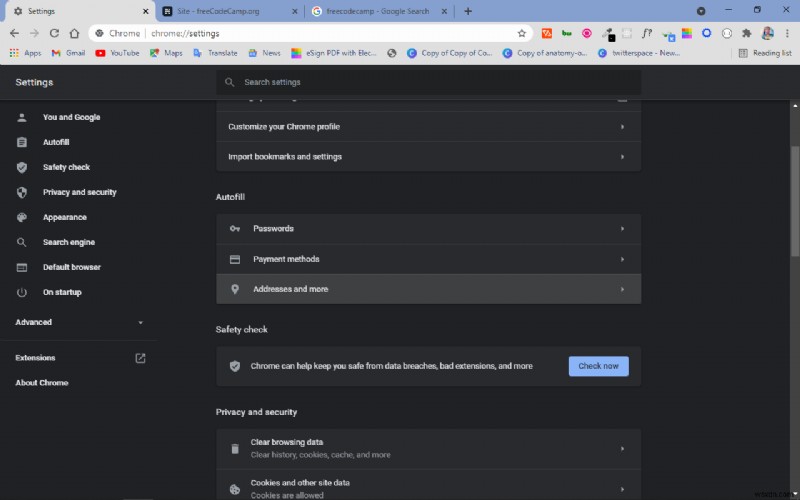Click the profile avatar in toolbar
Screen dimensions: 800x500
(x=767, y=33)
